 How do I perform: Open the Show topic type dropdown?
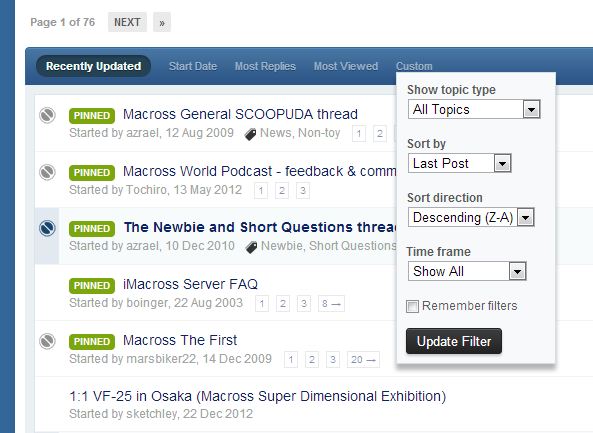(474, 109)
